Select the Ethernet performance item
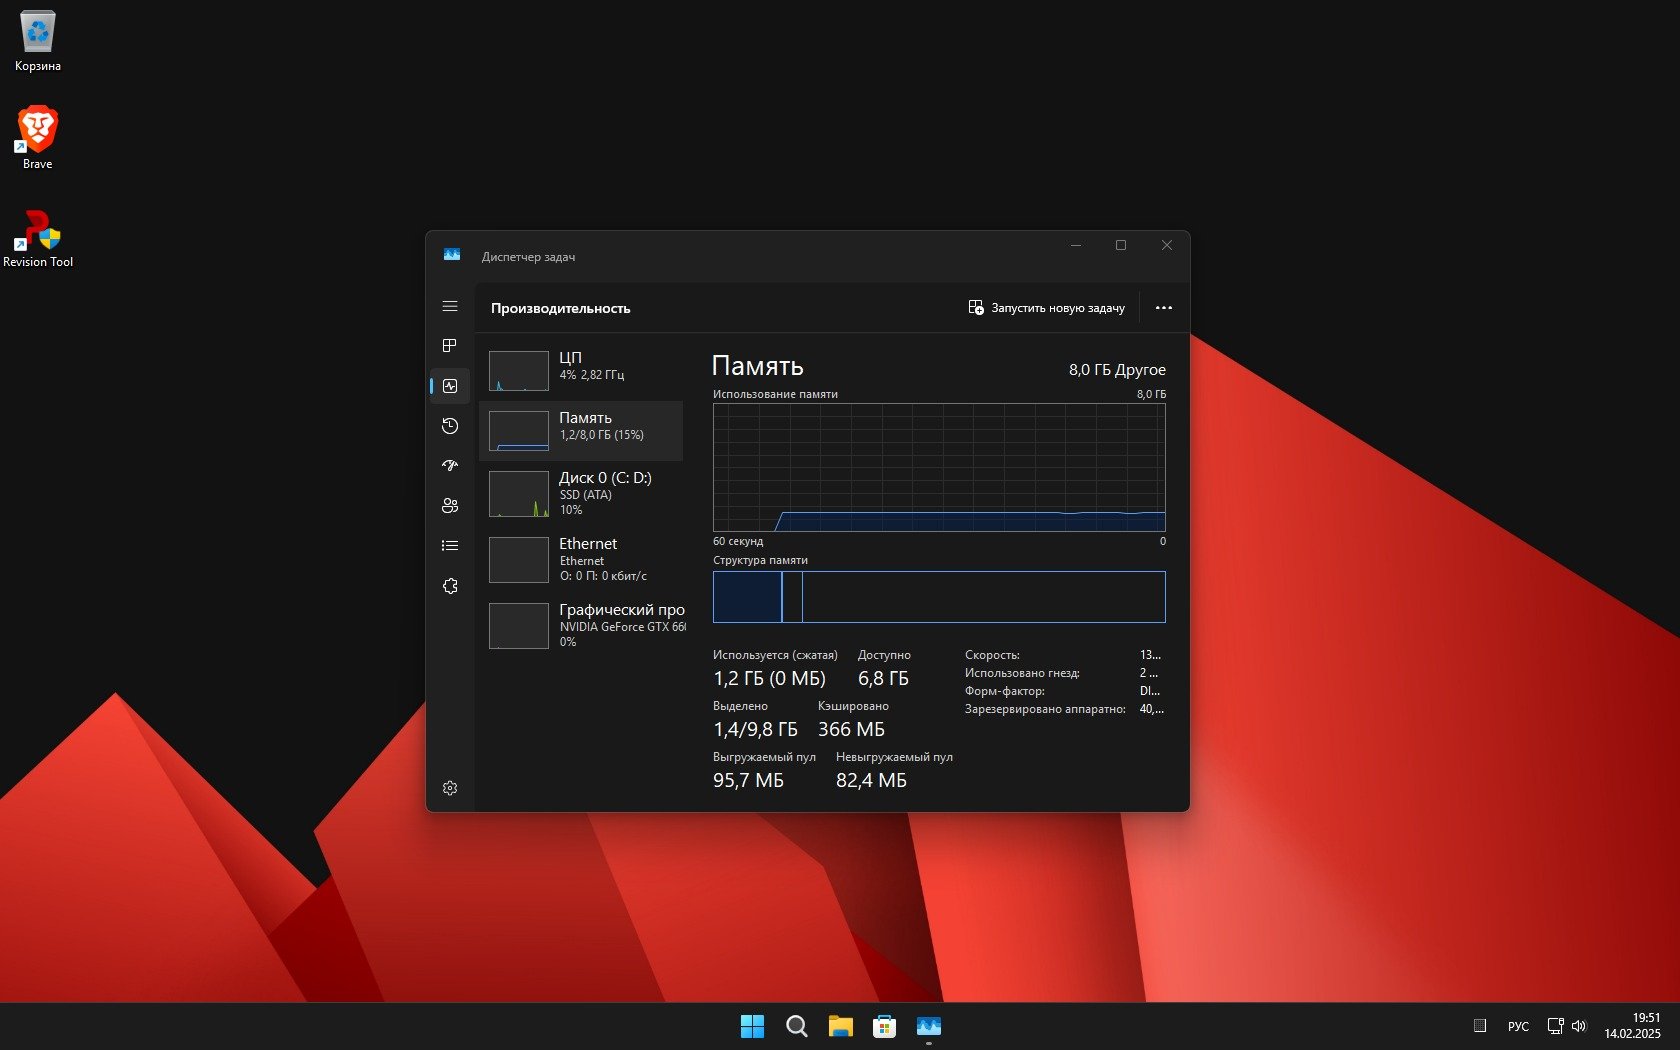The image size is (1680, 1050). (581, 559)
